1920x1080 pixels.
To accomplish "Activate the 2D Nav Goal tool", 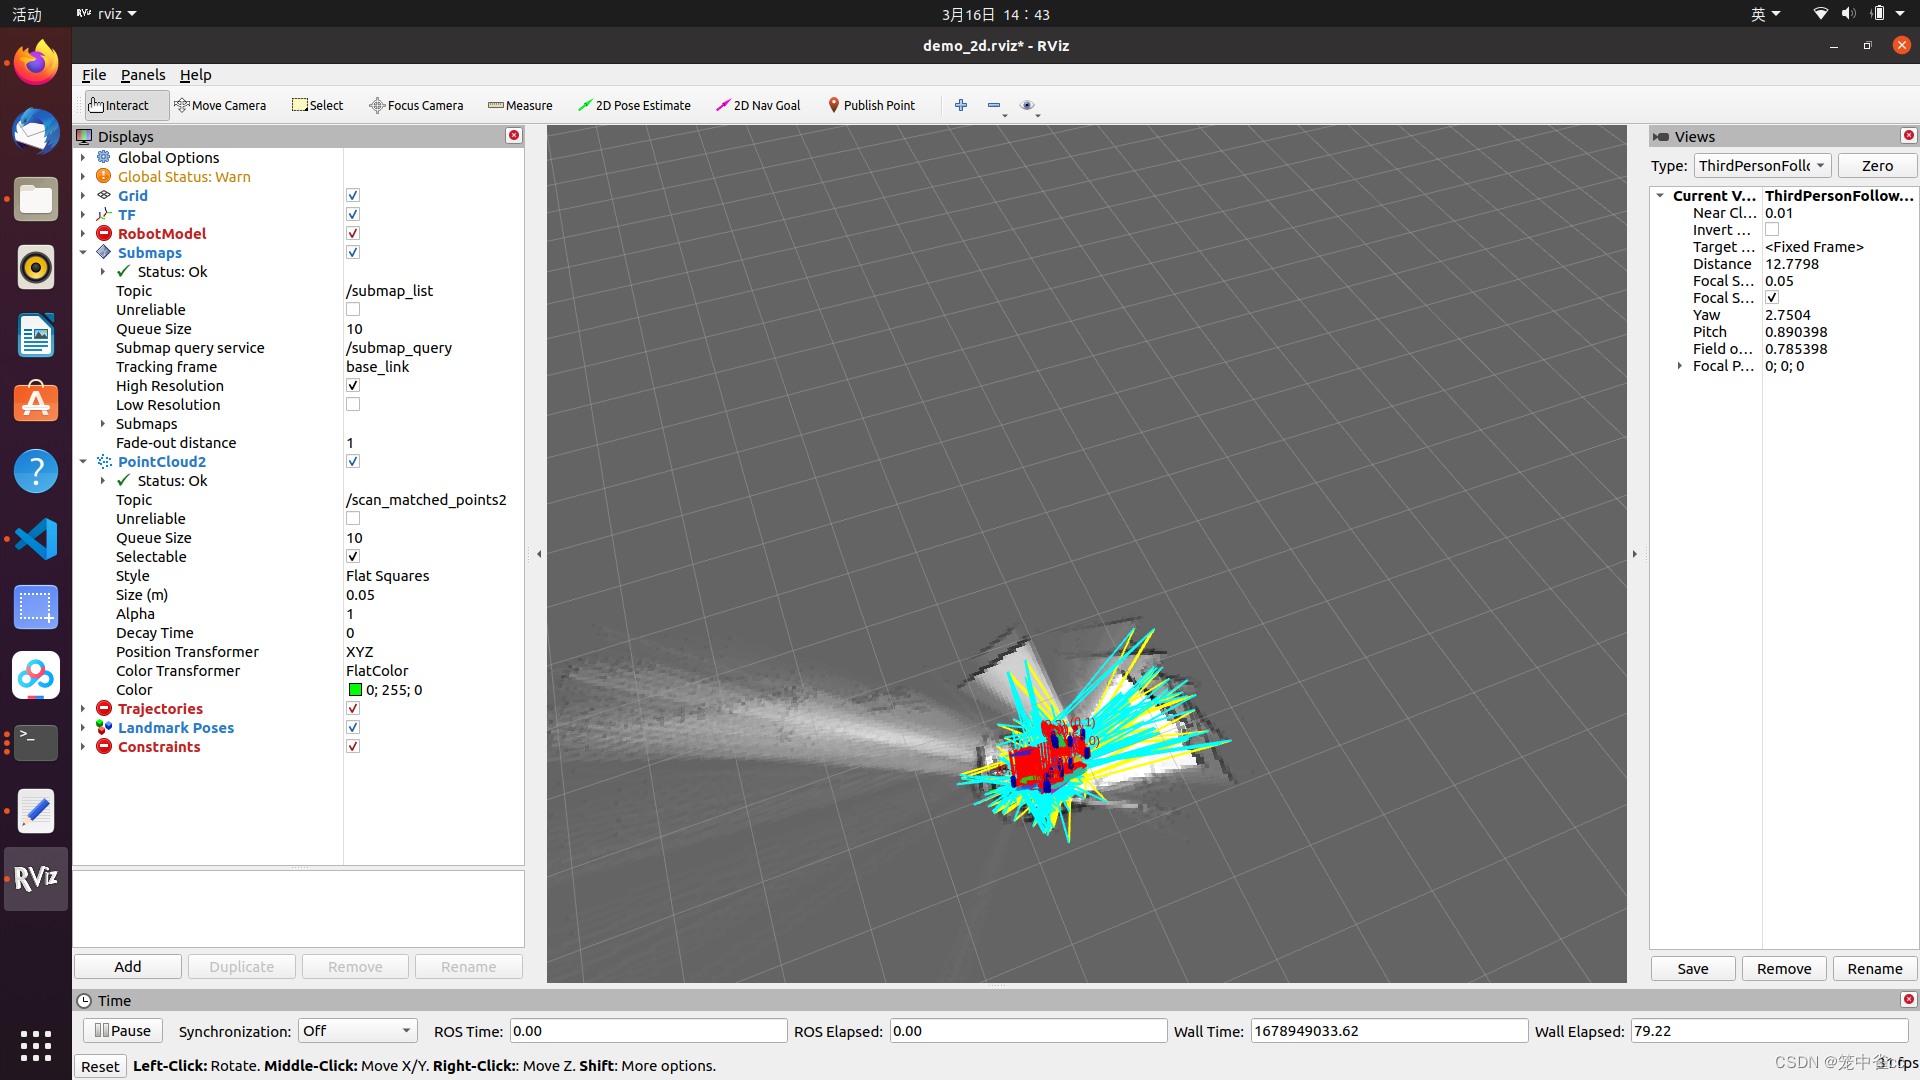I will (x=758, y=105).
